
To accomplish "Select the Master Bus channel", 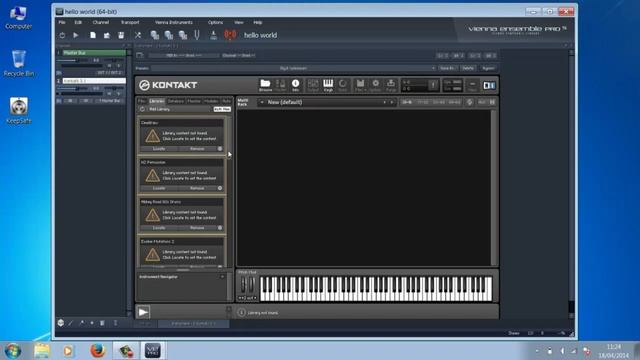I will click(94, 53).
